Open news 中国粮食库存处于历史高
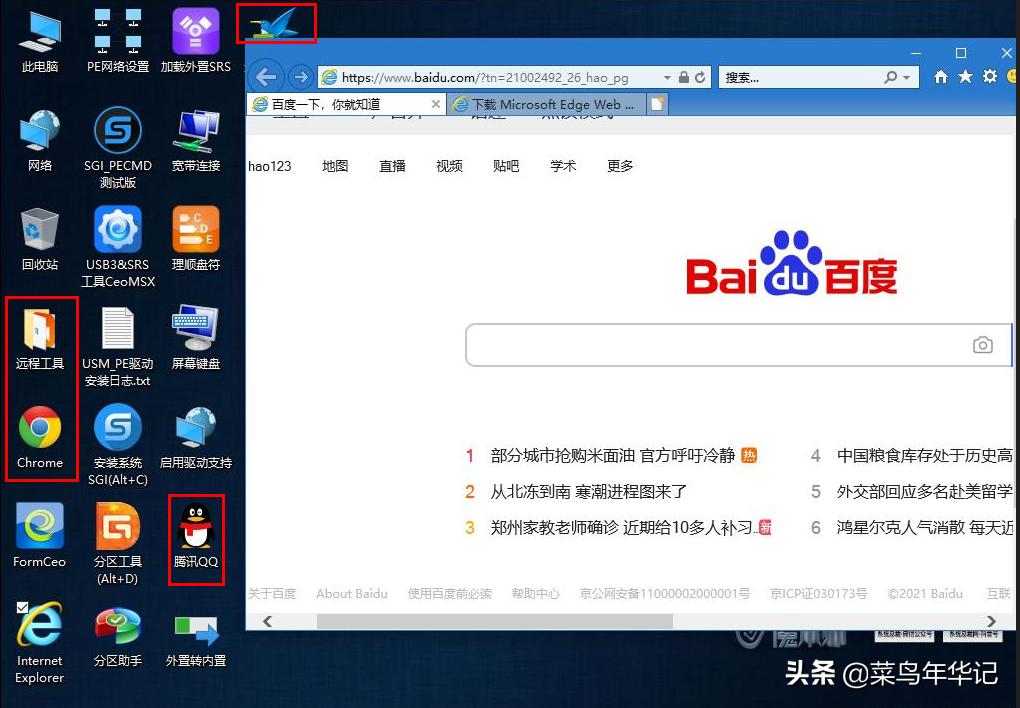The image size is (1020, 708). click(x=924, y=456)
